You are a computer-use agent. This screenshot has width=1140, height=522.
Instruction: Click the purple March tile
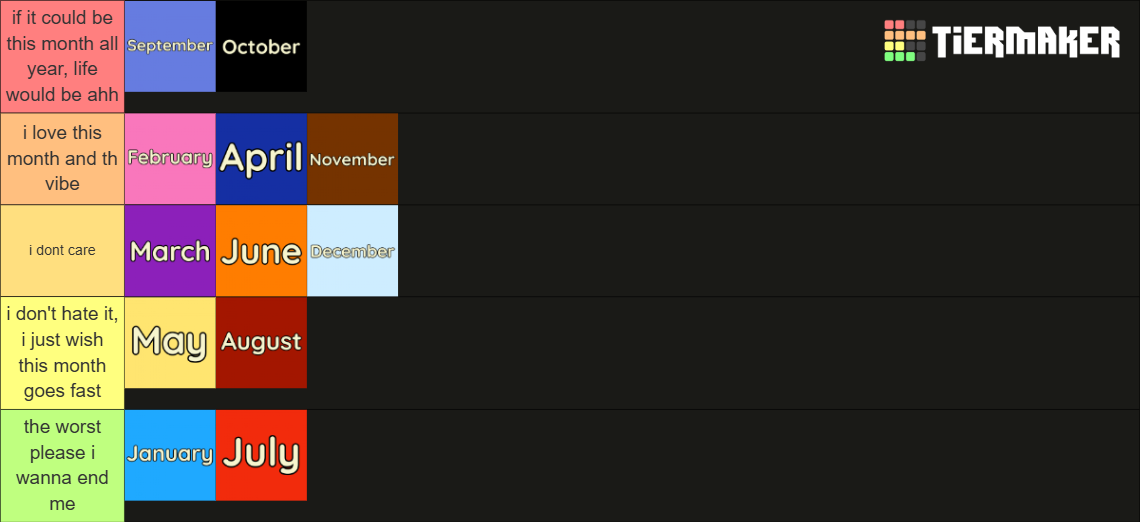point(170,251)
